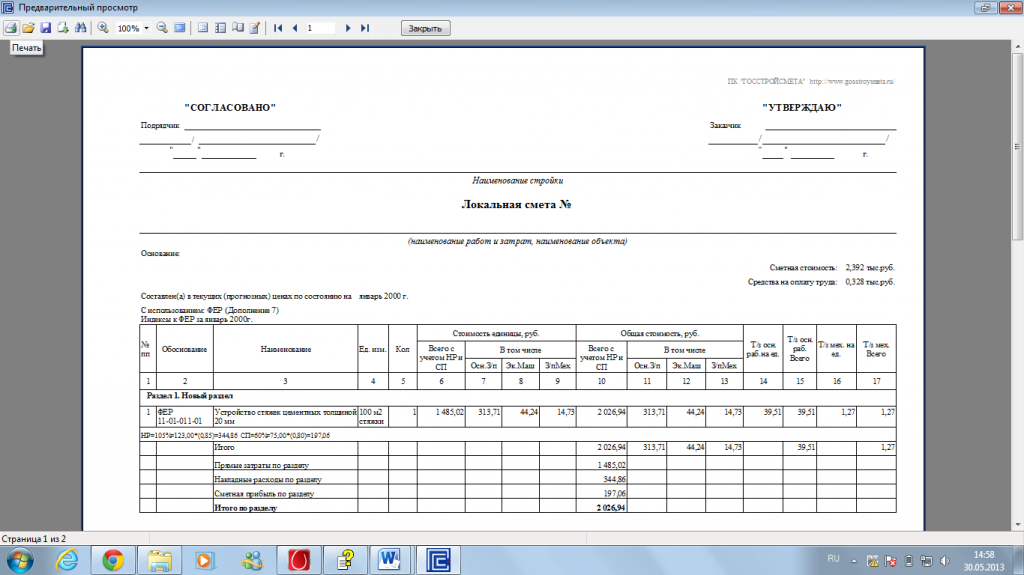Click the vertical scrollbar thumb
1024x575 pixels.
tap(1017, 147)
